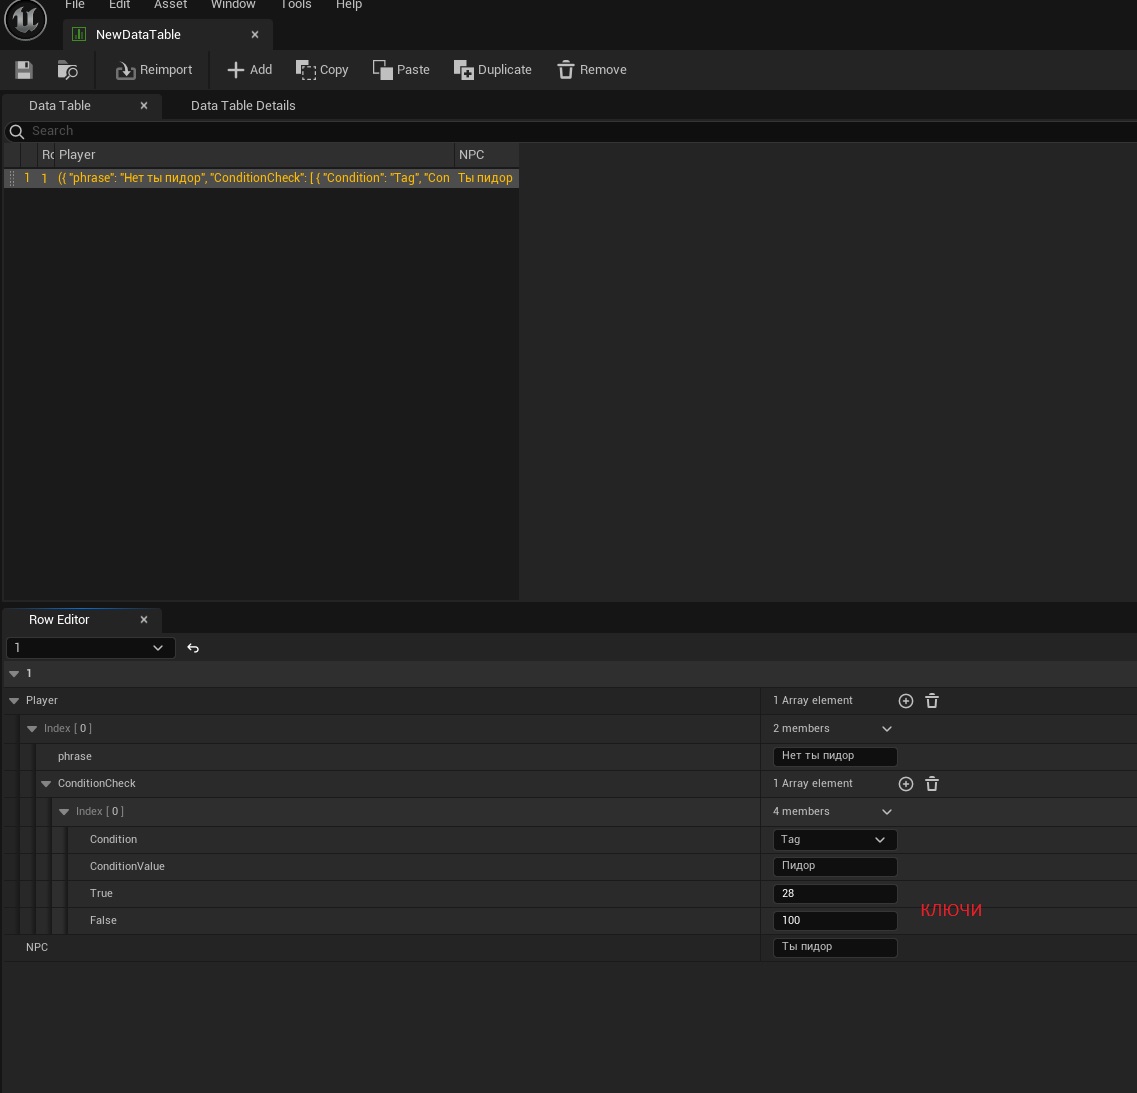
Task: Duplicate the selected row
Action: (492, 70)
